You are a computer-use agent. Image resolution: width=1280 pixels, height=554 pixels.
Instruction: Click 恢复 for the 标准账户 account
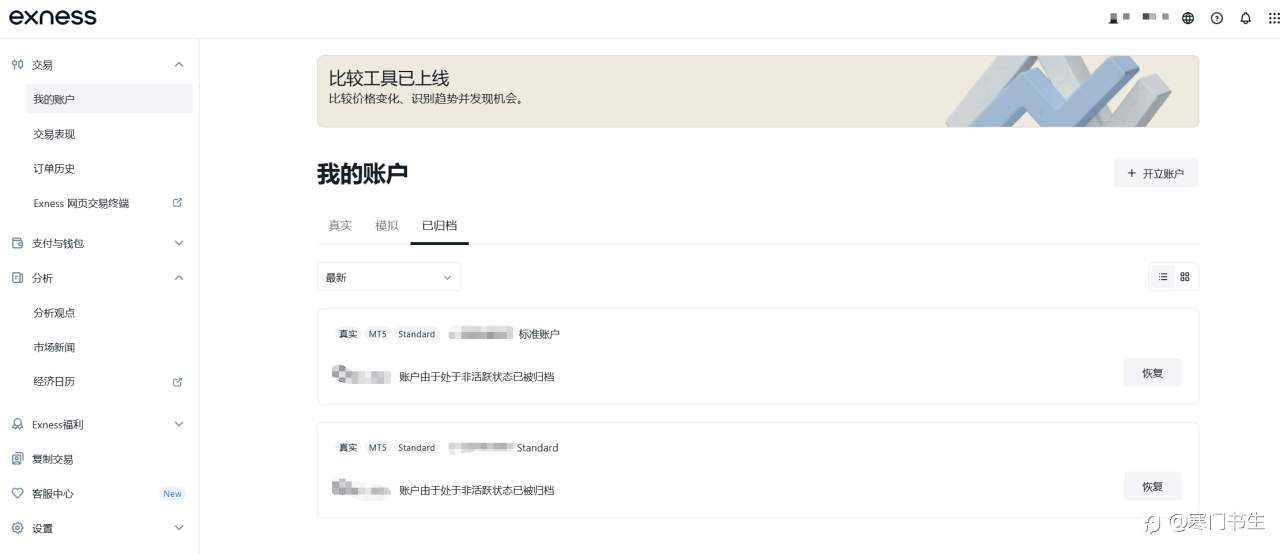[x=1152, y=373]
